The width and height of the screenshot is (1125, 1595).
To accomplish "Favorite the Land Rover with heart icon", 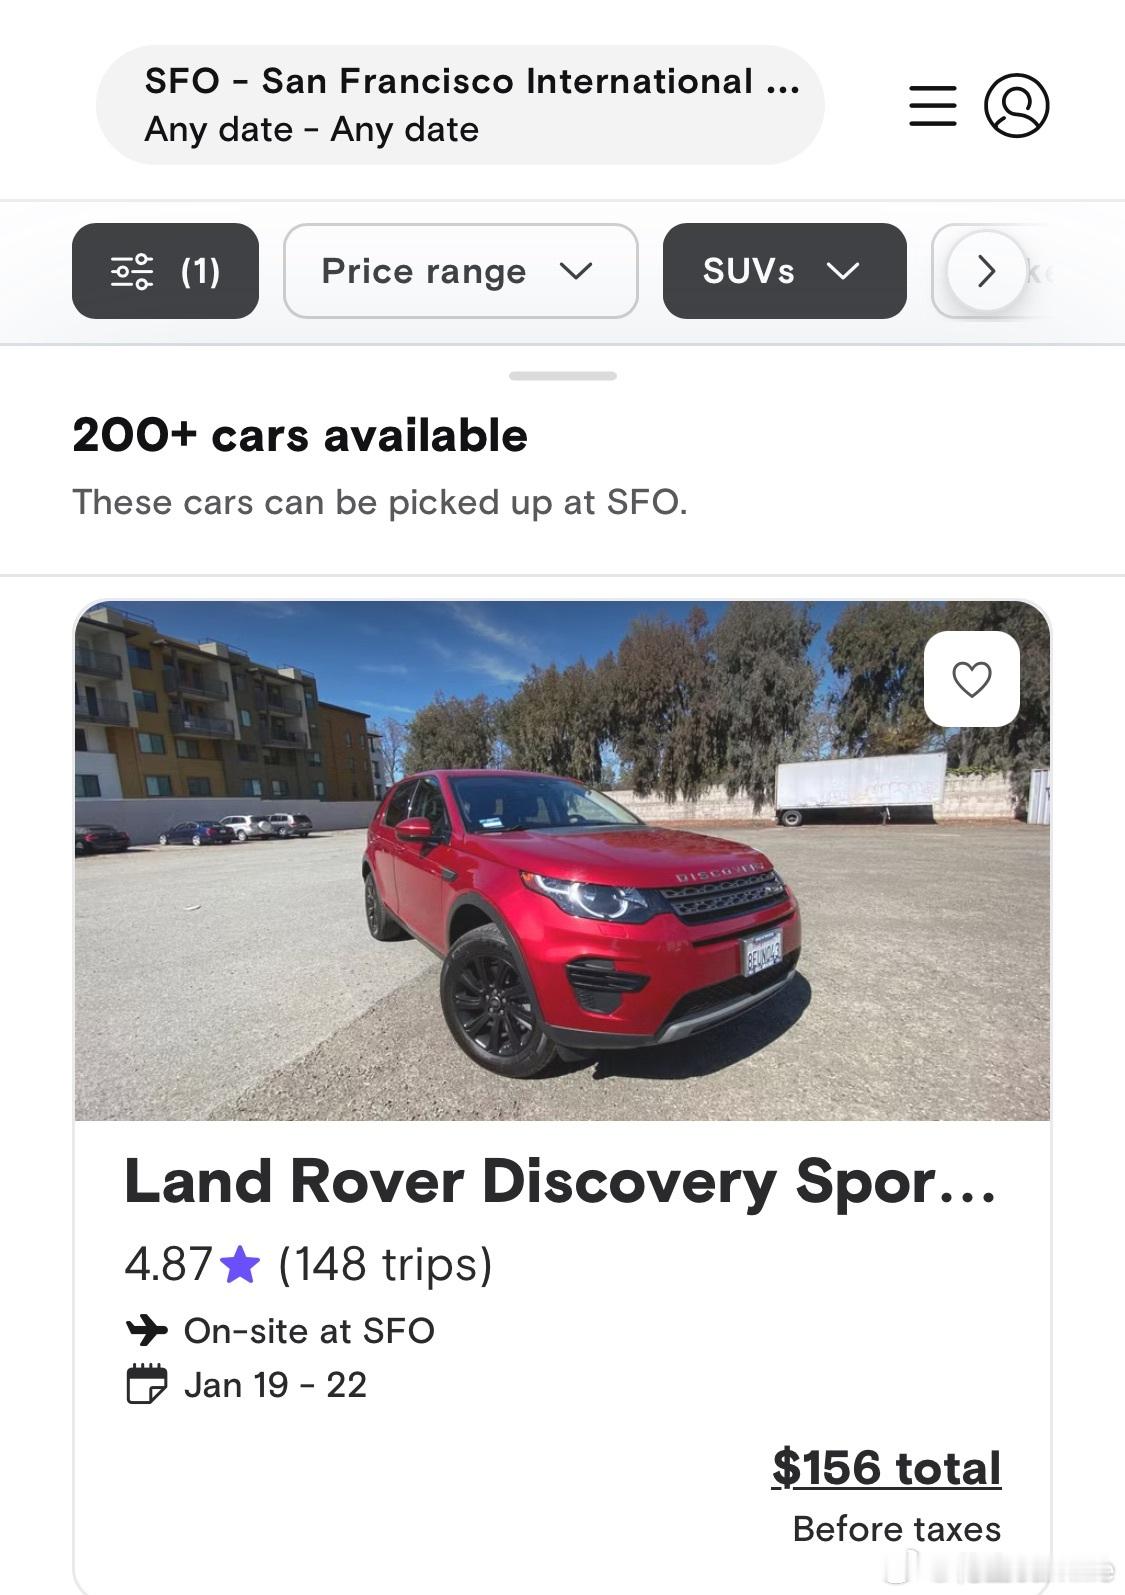I will [971, 679].
